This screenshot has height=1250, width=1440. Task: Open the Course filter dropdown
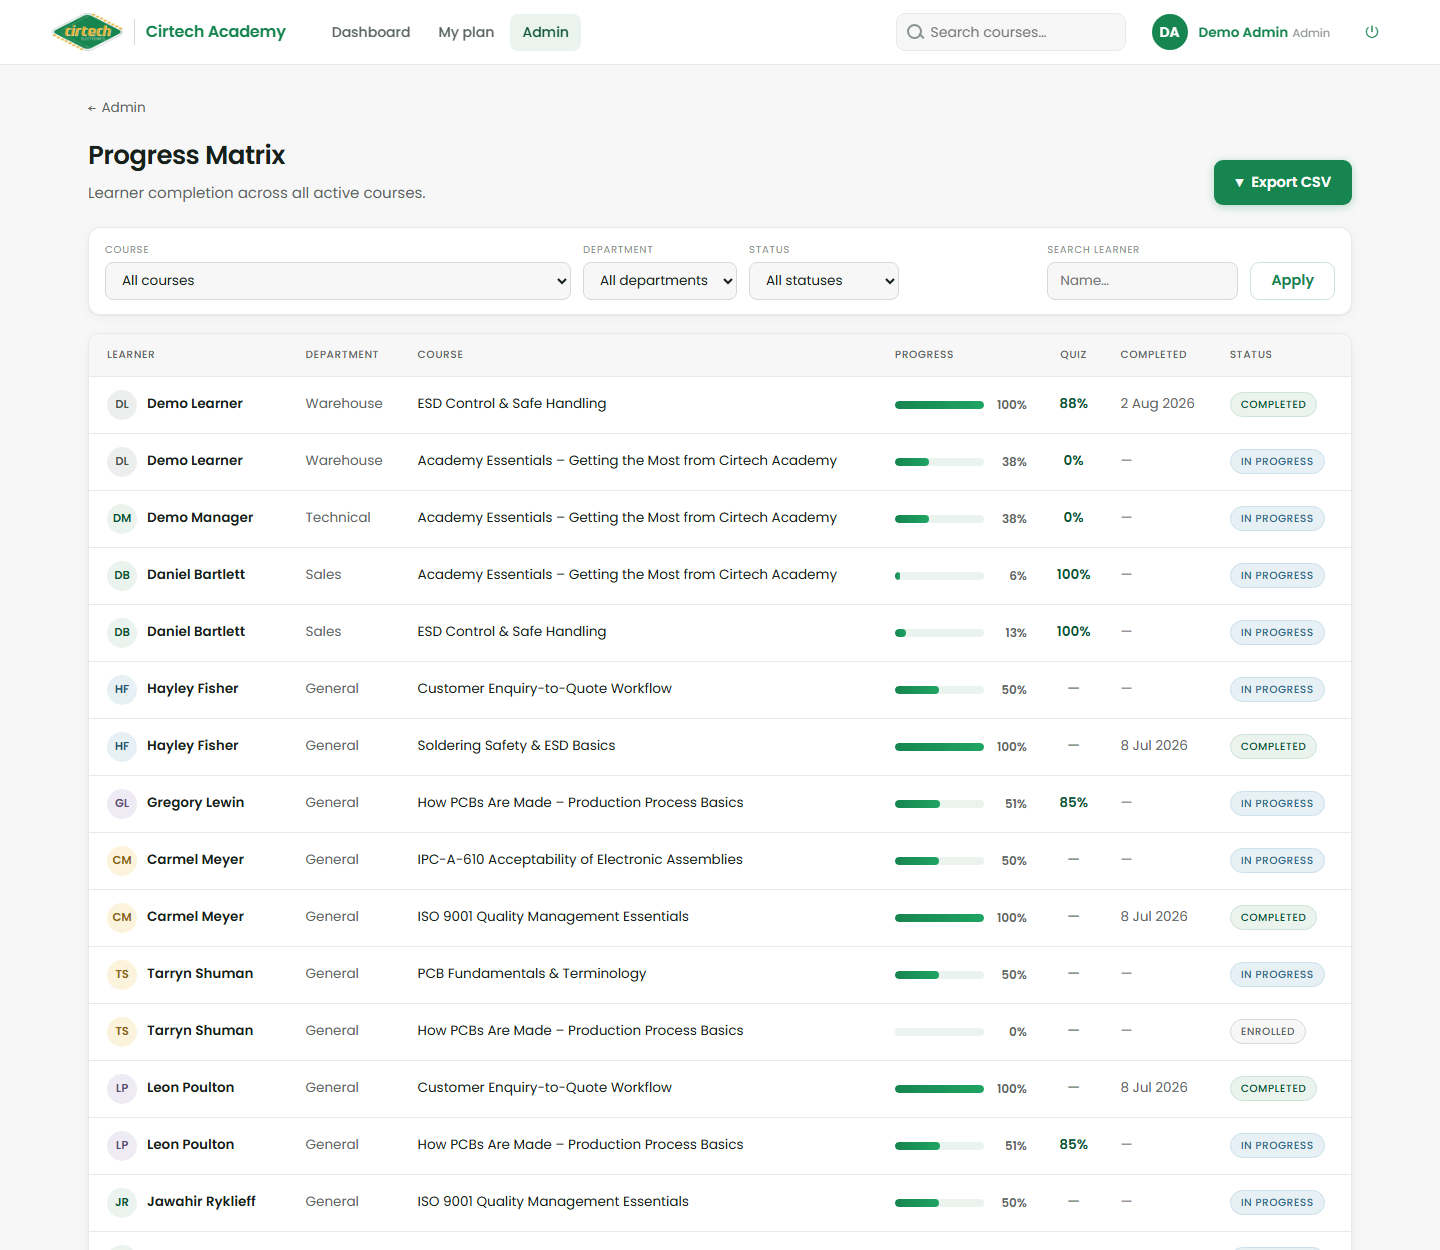[x=338, y=281]
